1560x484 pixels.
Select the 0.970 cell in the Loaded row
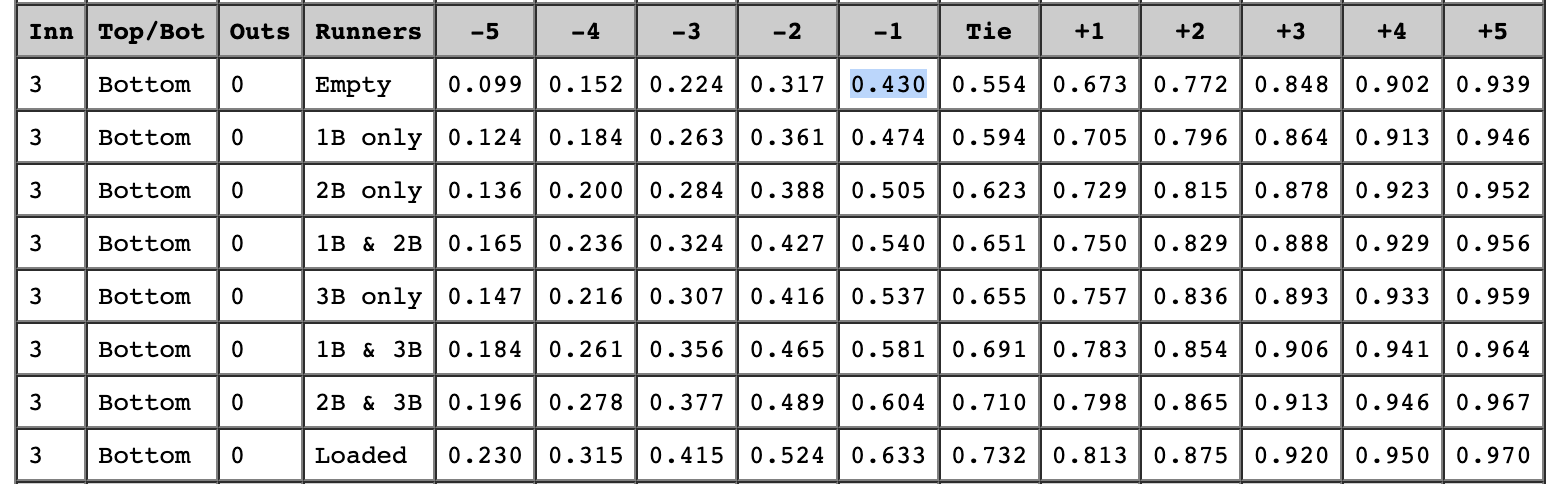(1493, 456)
